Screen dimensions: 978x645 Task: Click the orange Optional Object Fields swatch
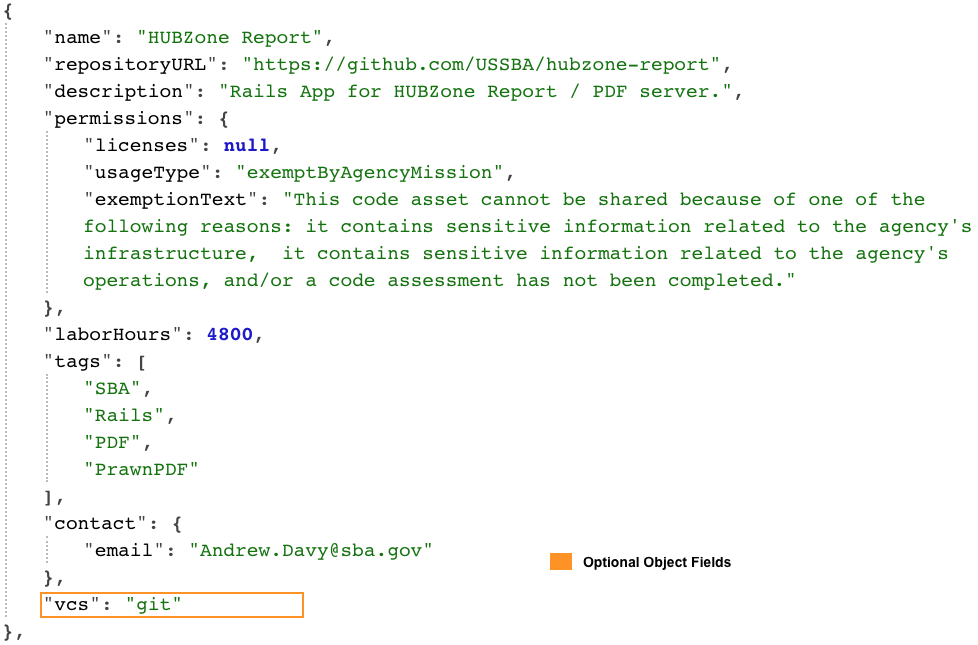click(560, 562)
